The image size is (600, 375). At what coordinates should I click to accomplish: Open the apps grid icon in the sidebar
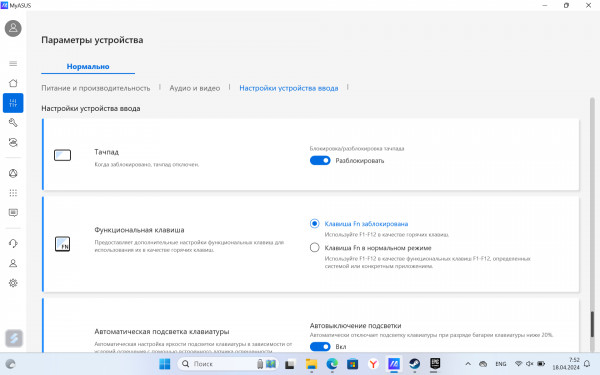click(13, 193)
